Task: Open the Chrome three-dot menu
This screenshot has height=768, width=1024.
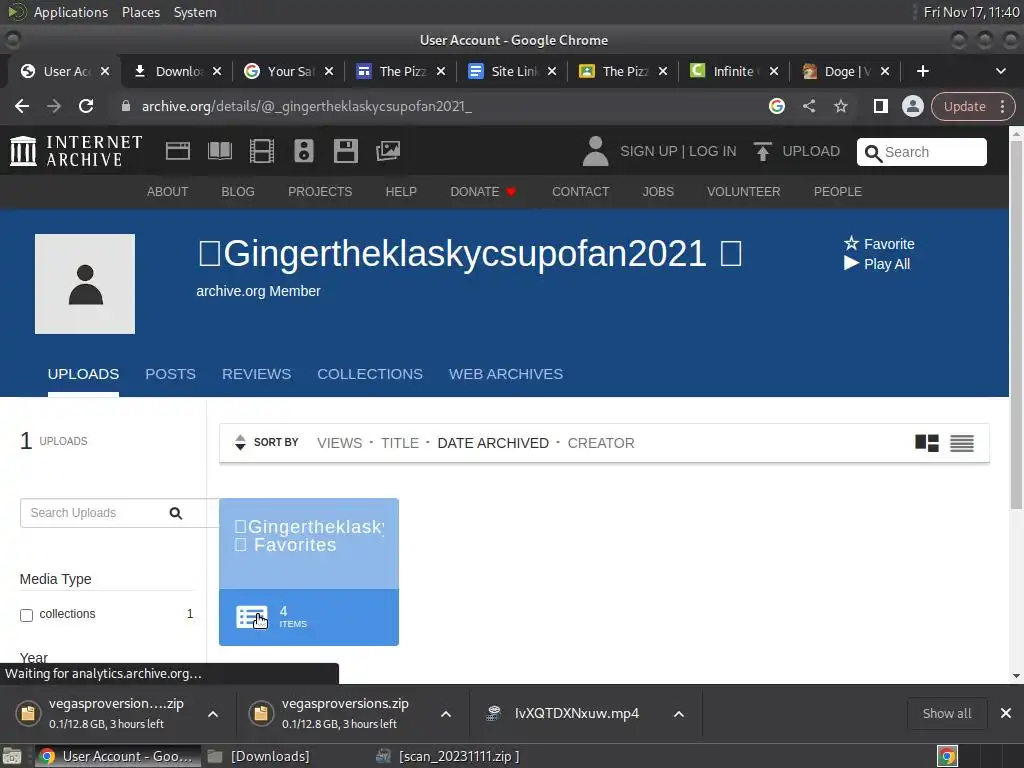Action: tap(1002, 106)
